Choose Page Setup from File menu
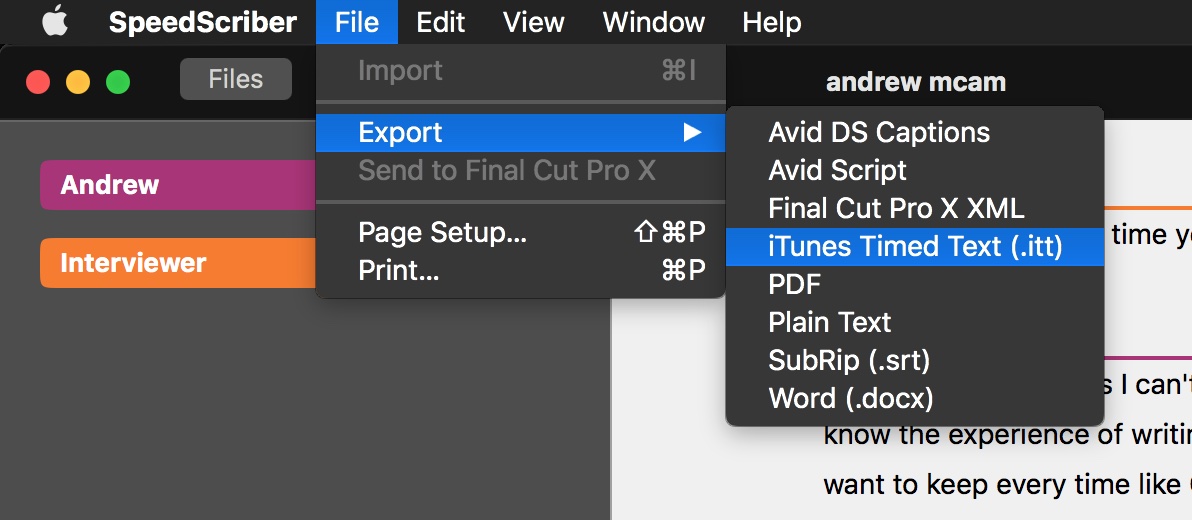 point(442,233)
